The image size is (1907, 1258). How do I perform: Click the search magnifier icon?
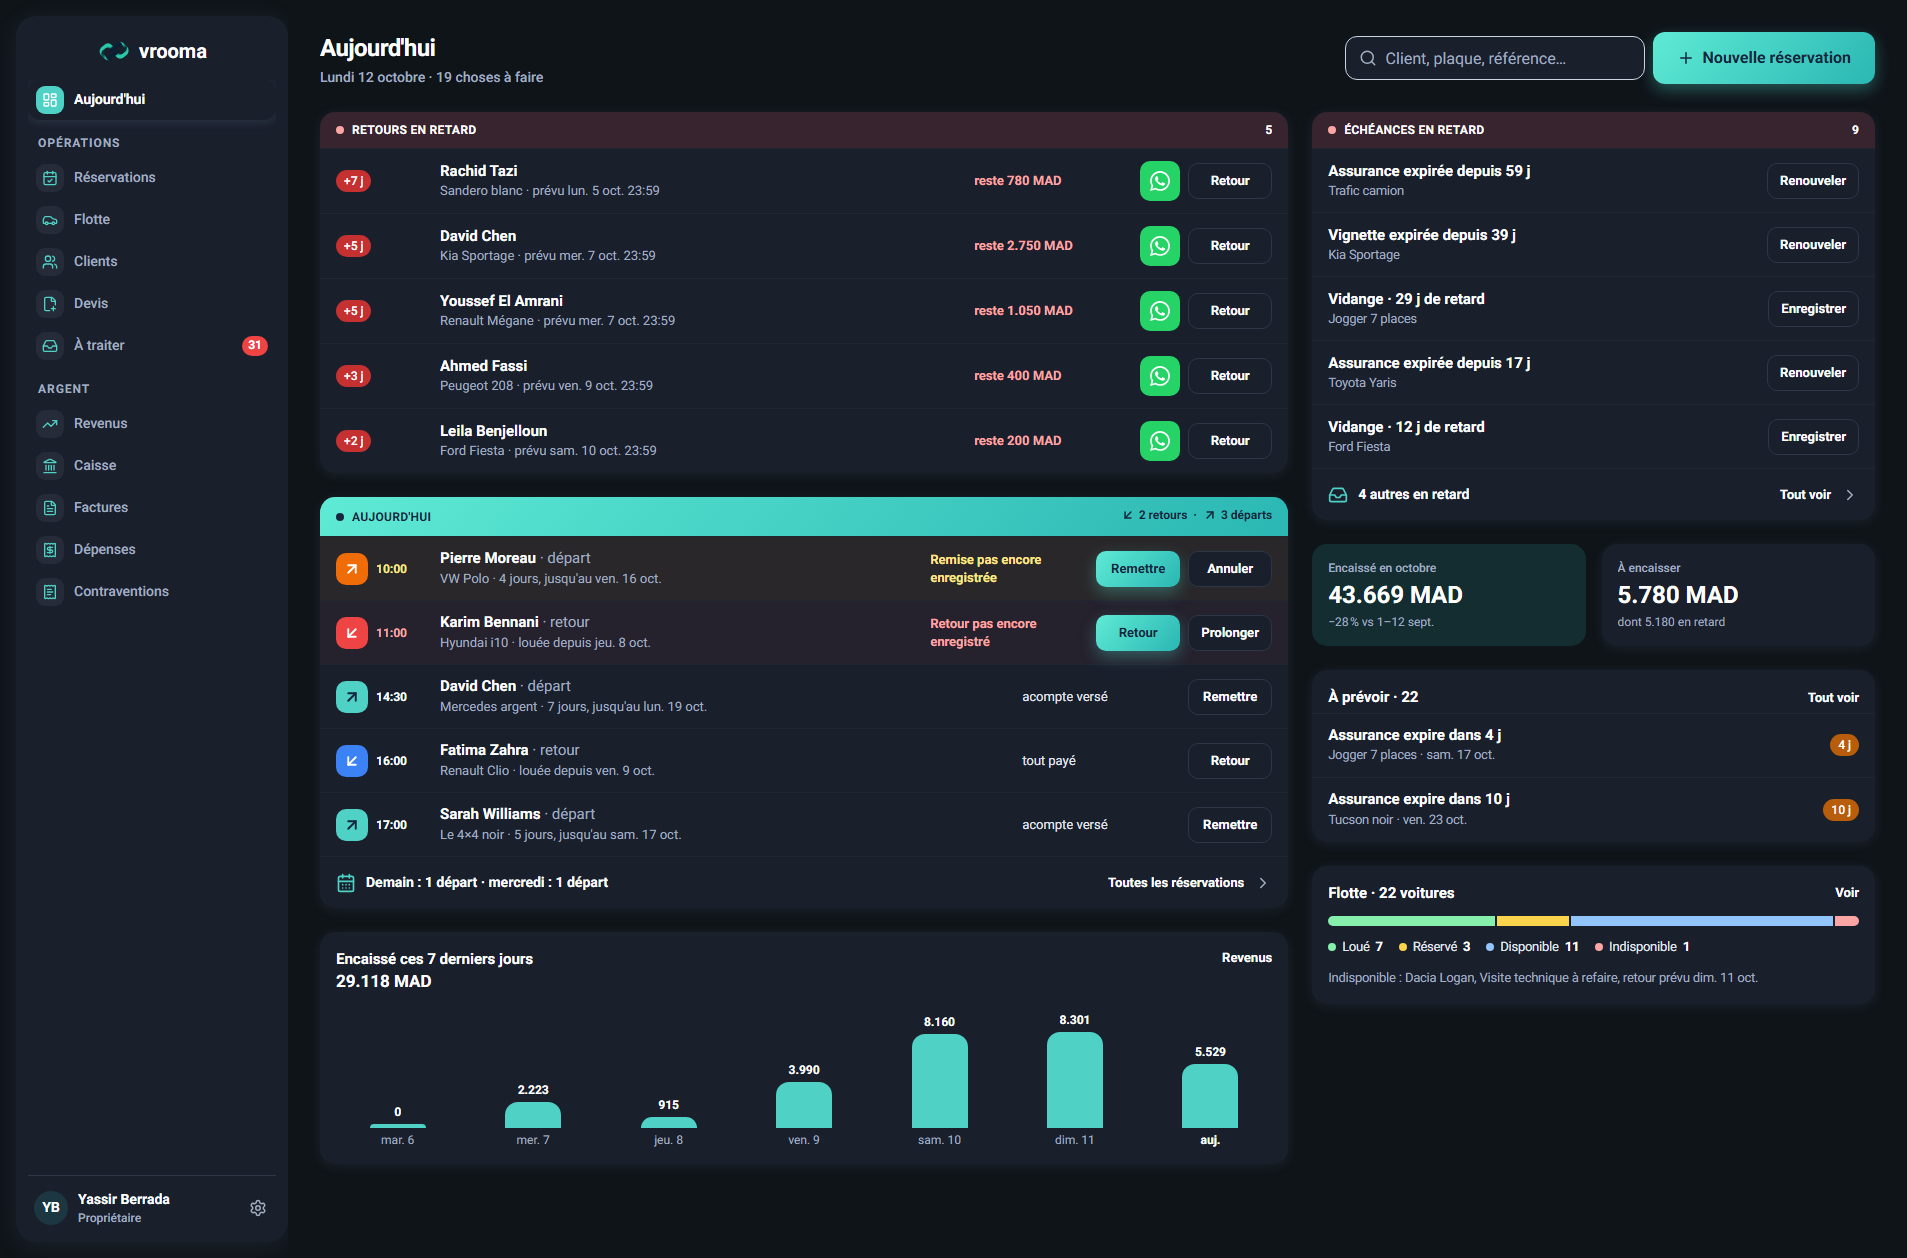pyautogui.click(x=1368, y=58)
